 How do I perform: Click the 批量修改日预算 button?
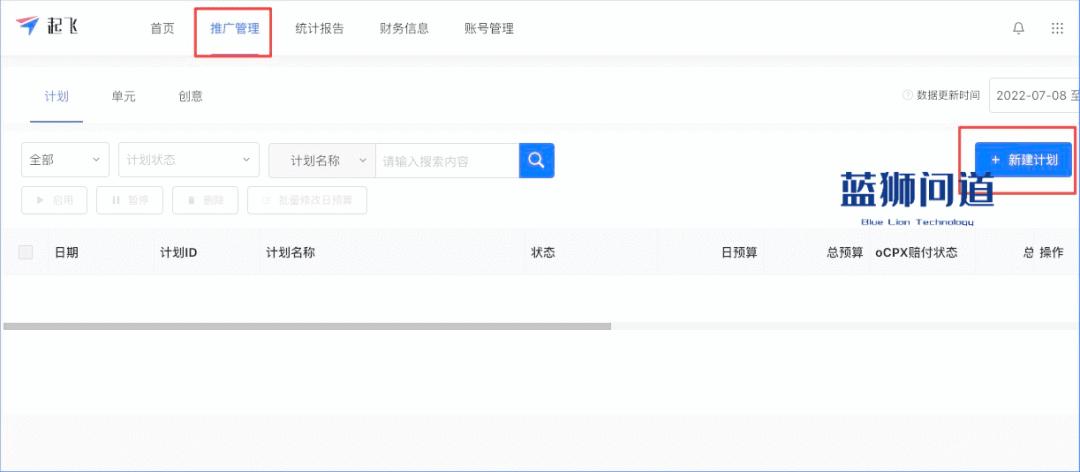pyautogui.click(x=307, y=200)
